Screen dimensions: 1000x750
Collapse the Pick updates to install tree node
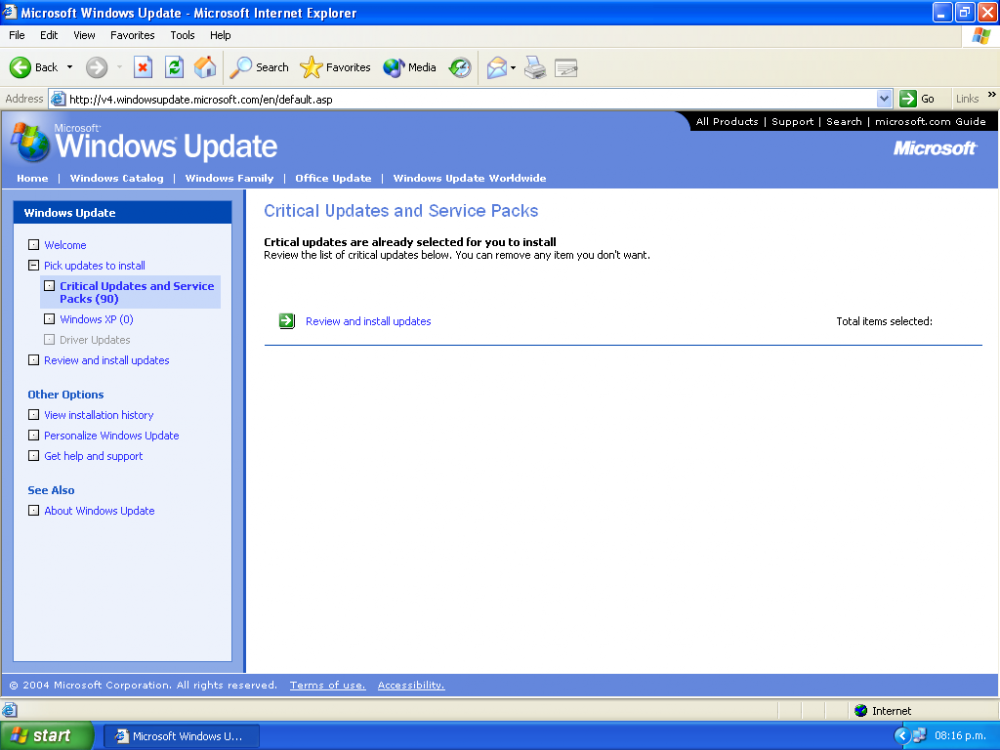click(x=34, y=266)
